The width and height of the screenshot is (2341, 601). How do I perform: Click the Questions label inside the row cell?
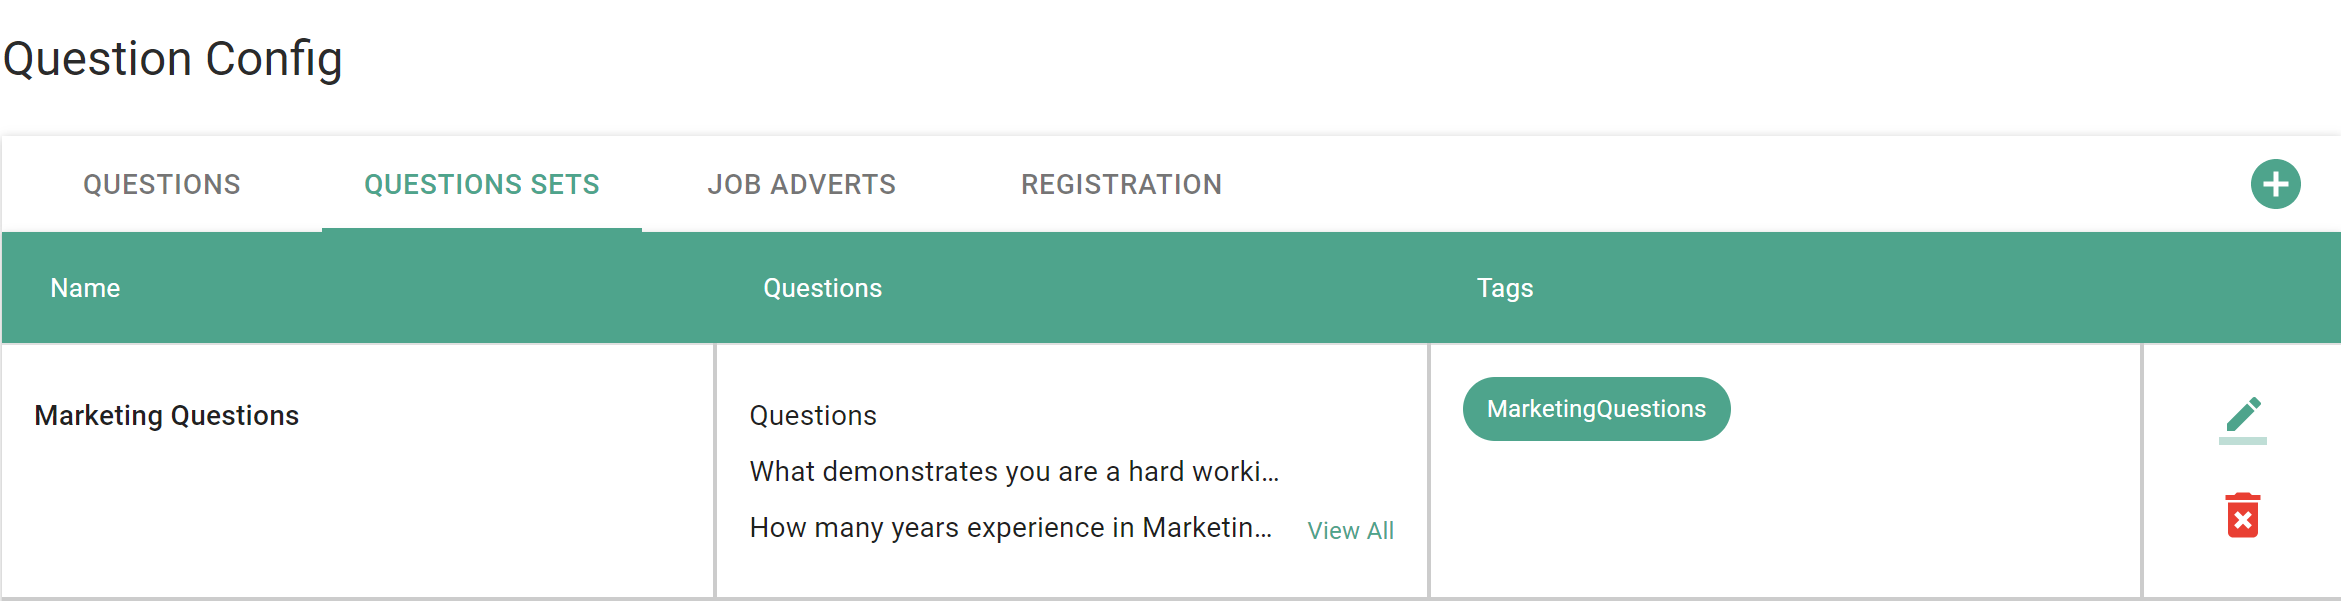point(813,415)
